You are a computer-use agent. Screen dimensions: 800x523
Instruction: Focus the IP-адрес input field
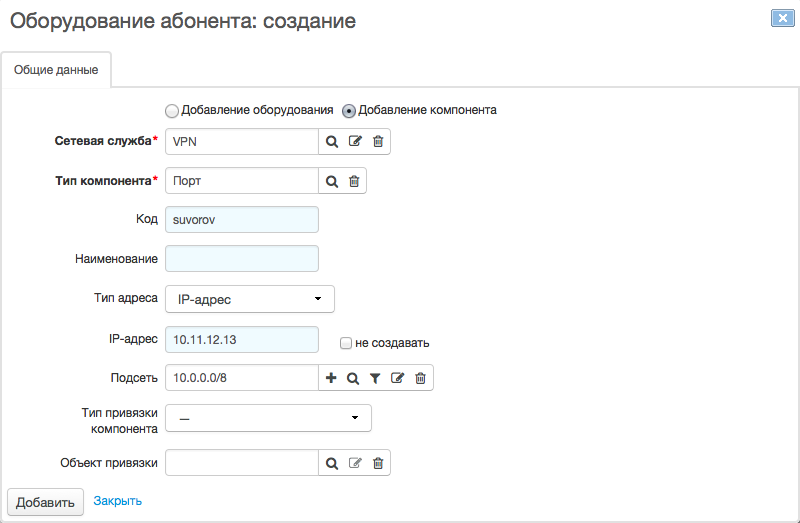[241, 340]
